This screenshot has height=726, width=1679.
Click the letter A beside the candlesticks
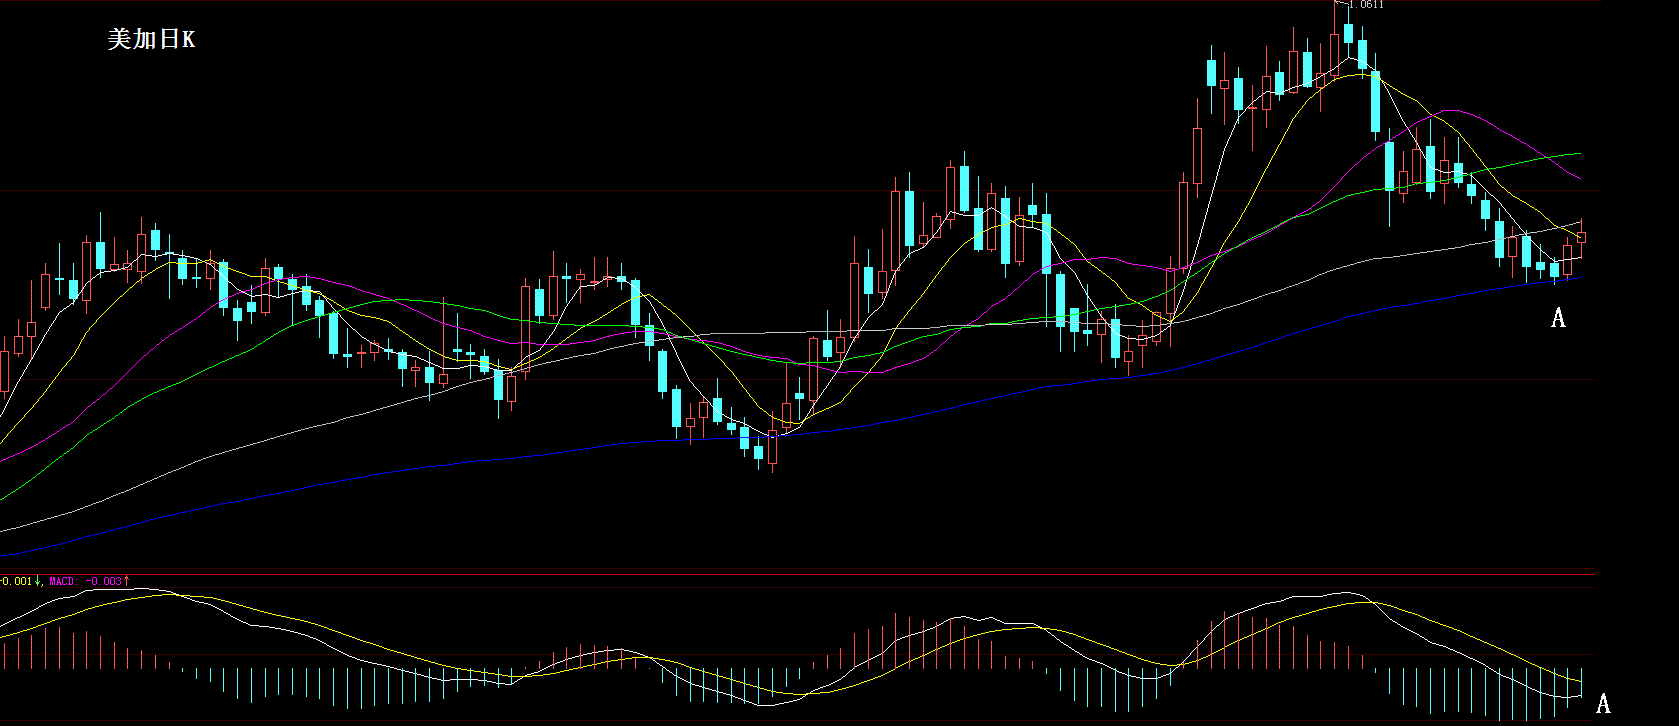[x=1558, y=318]
